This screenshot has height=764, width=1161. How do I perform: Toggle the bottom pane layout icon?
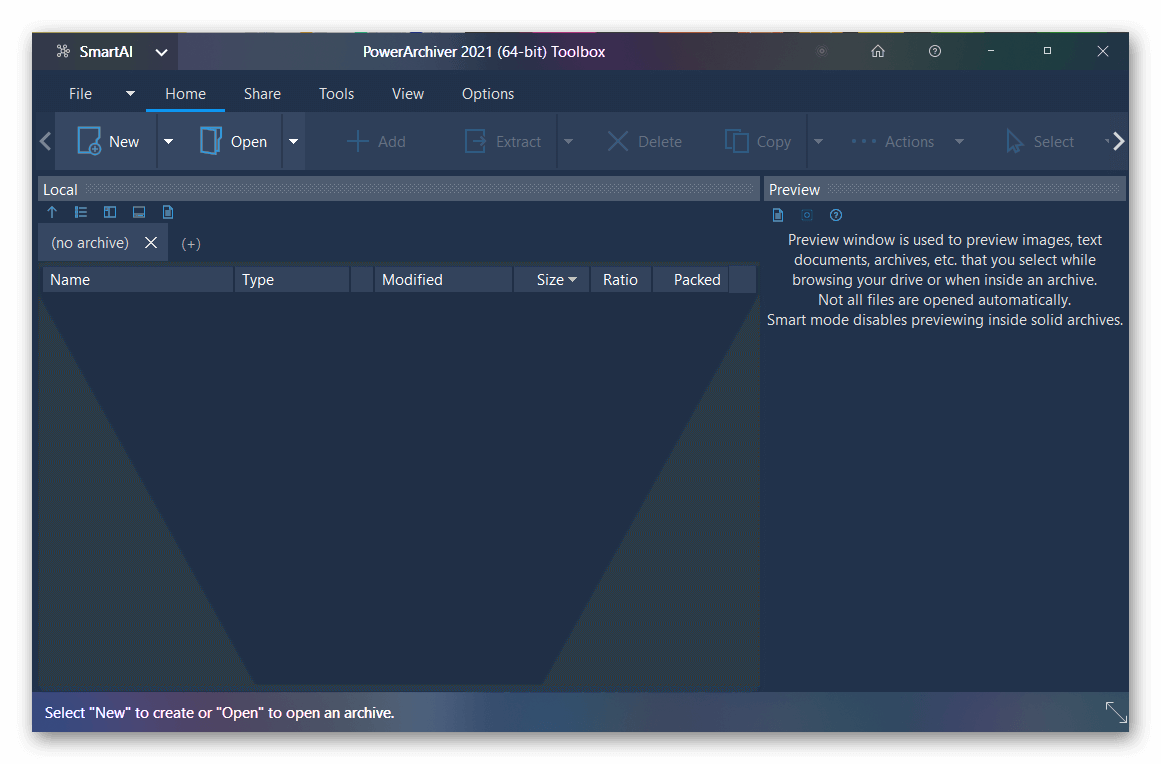point(138,212)
